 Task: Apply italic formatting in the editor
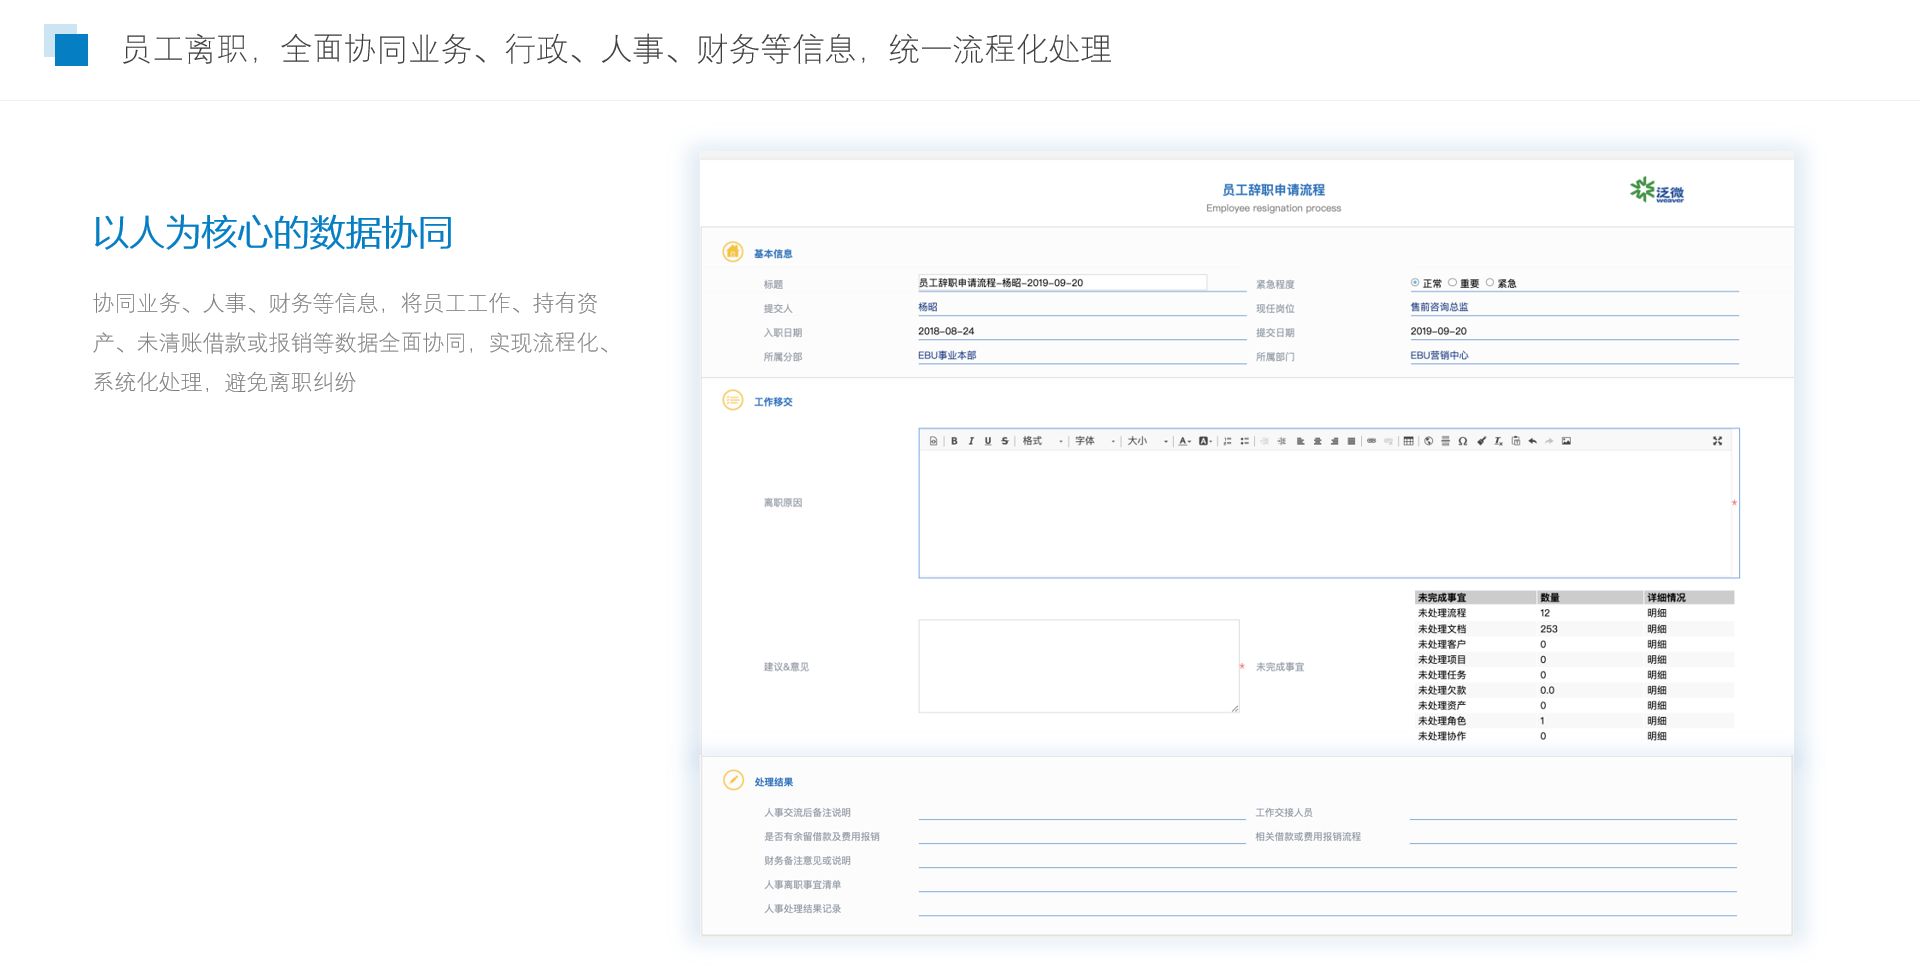click(971, 441)
